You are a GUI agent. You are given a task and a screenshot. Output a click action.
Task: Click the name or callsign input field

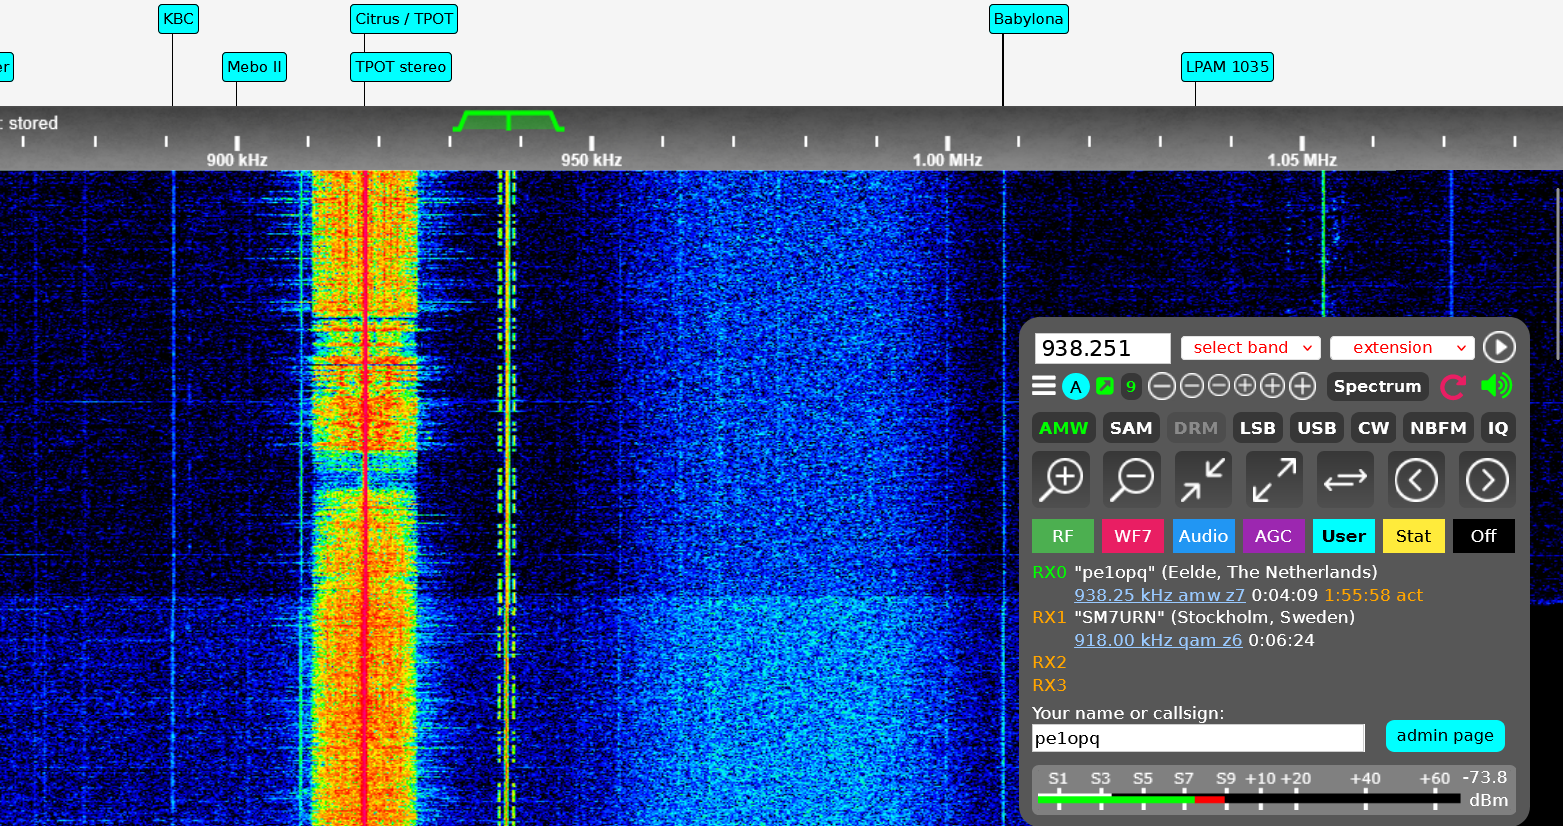(1197, 738)
